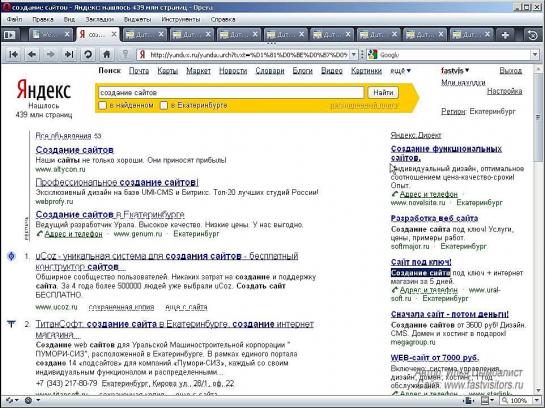Image resolution: width=545 pixels, height=408 pixels.
Task: Click the Google search engine icon
Action: pyautogui.click(x=373, y=55)
